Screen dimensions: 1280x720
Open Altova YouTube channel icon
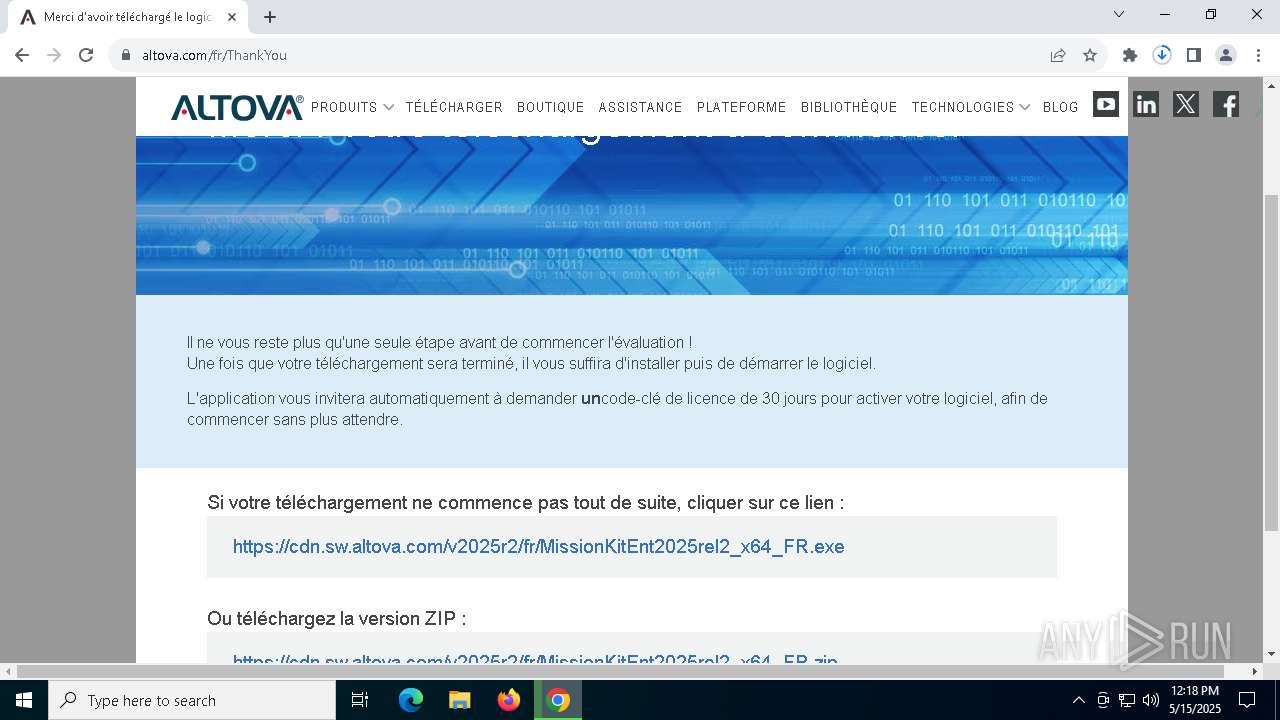[1106, 104]
